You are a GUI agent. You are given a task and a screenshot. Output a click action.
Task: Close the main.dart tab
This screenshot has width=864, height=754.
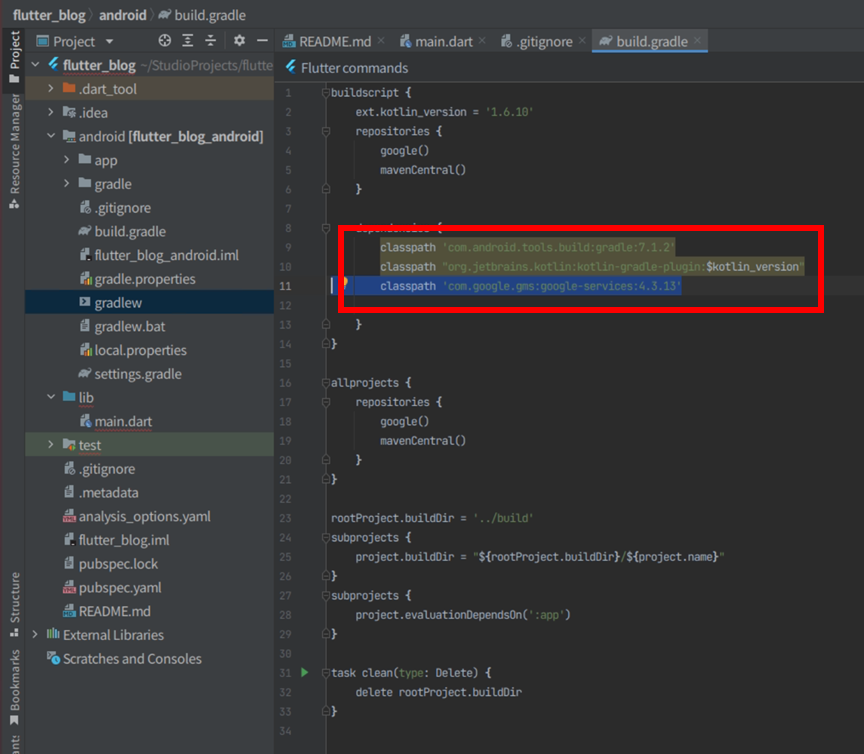482,40
